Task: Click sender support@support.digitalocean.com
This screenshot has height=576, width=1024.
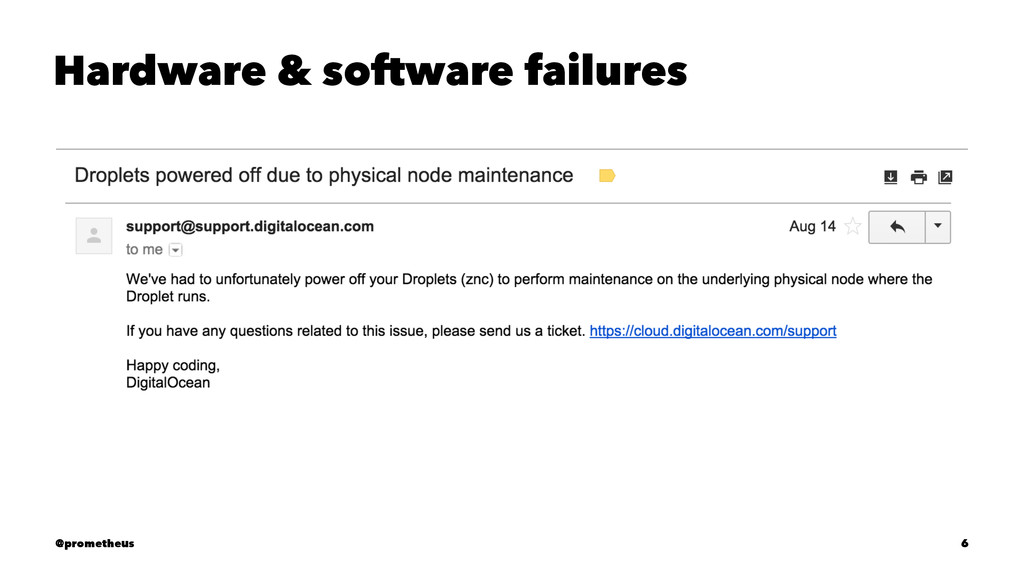Action: [249, 227]
